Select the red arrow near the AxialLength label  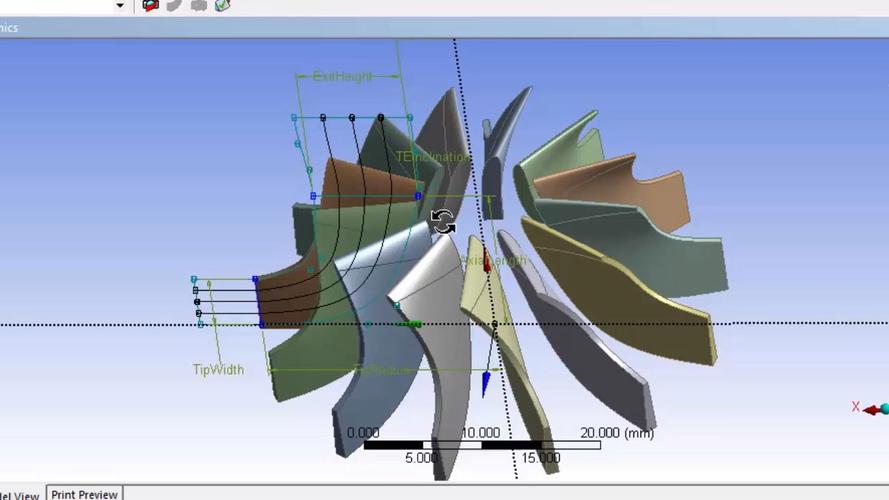[x=486, y=259]
